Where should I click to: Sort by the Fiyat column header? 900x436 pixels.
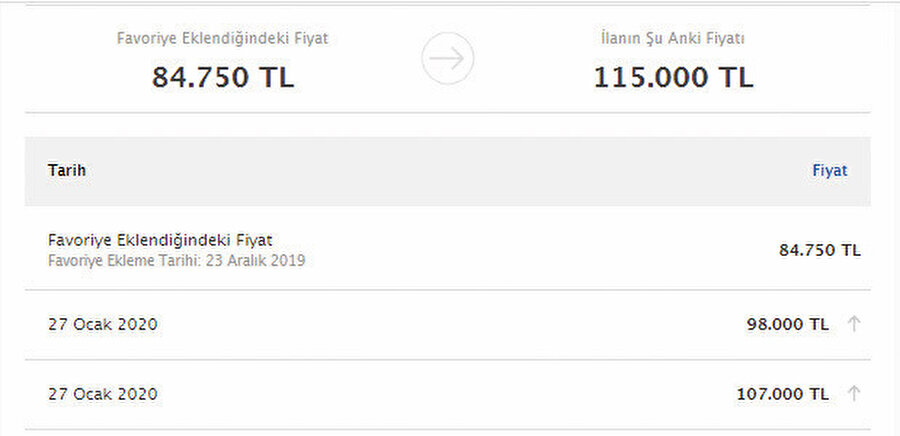pyautogui.click(x=830, y=170)
